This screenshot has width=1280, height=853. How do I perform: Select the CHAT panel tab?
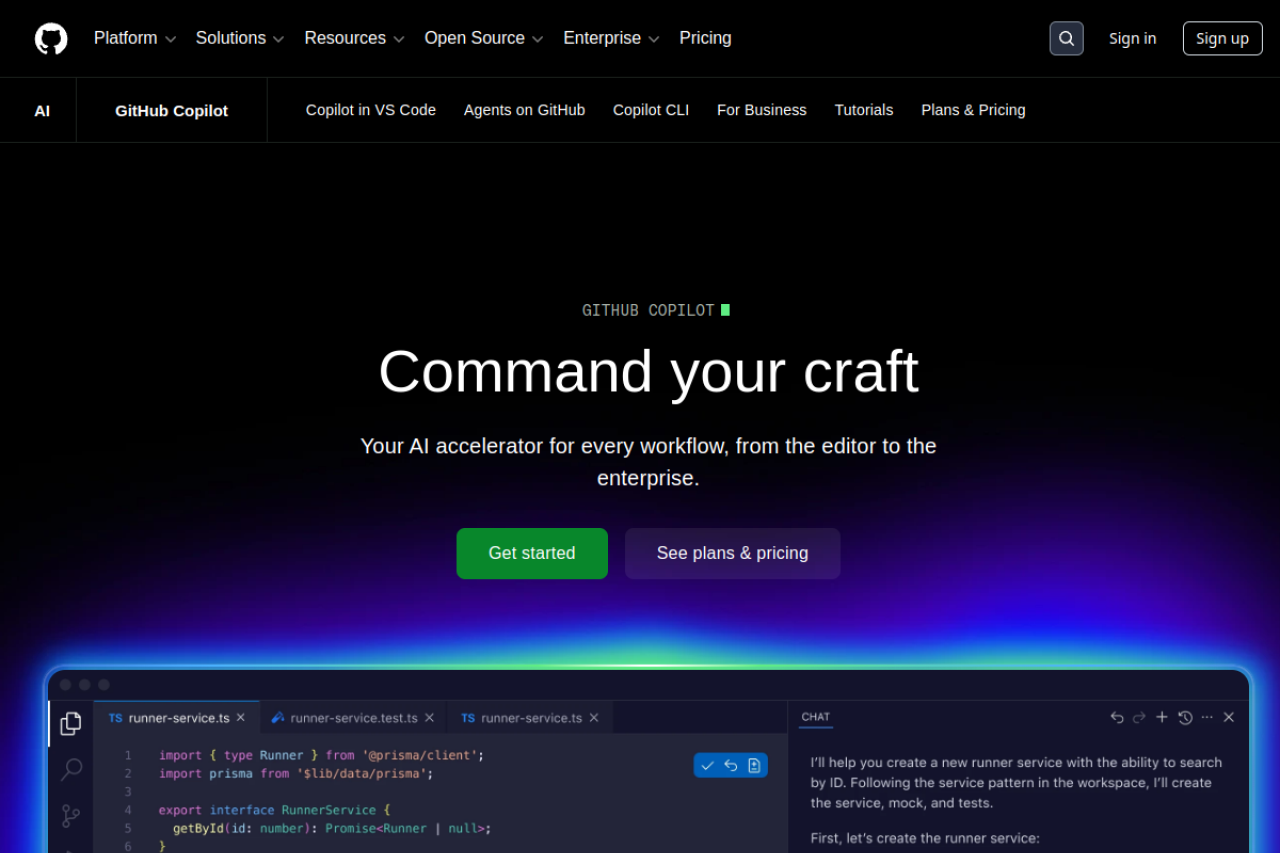tap(816, 717)
